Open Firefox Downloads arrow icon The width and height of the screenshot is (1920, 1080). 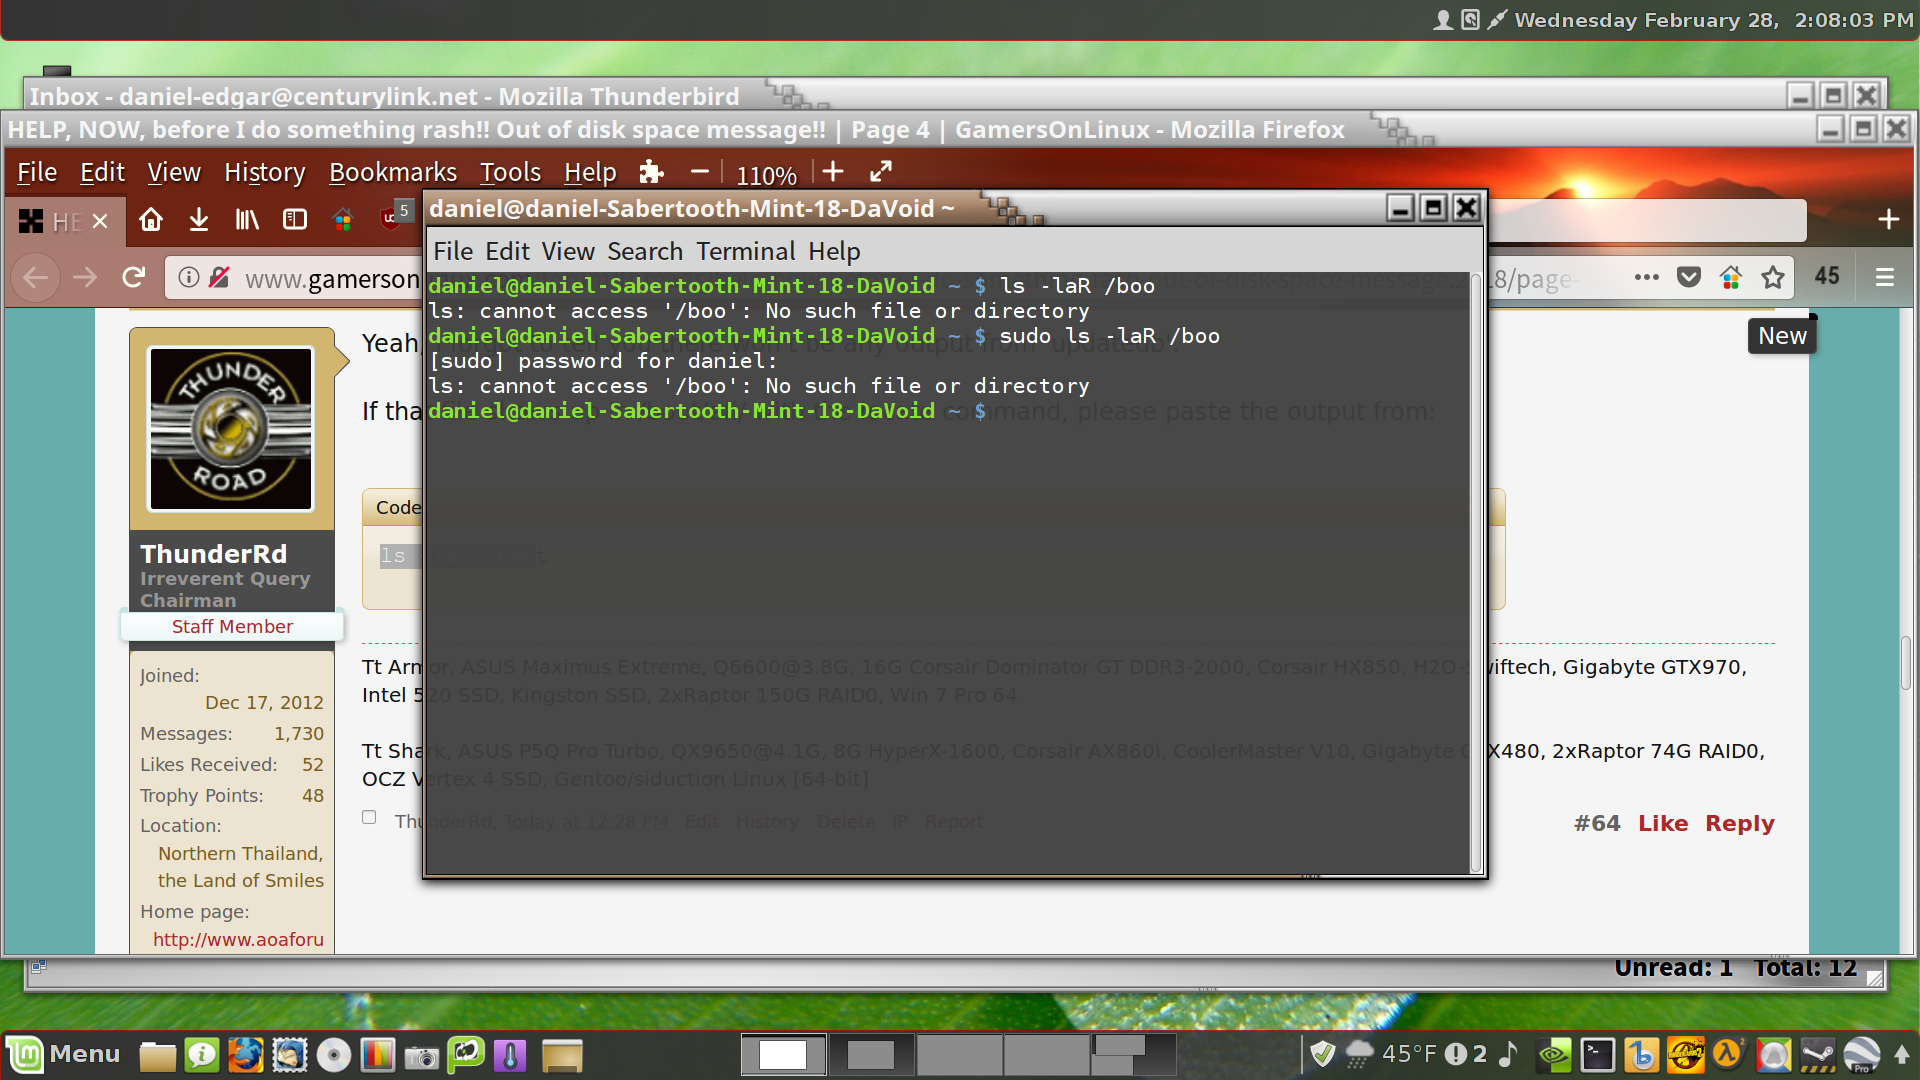199,219
